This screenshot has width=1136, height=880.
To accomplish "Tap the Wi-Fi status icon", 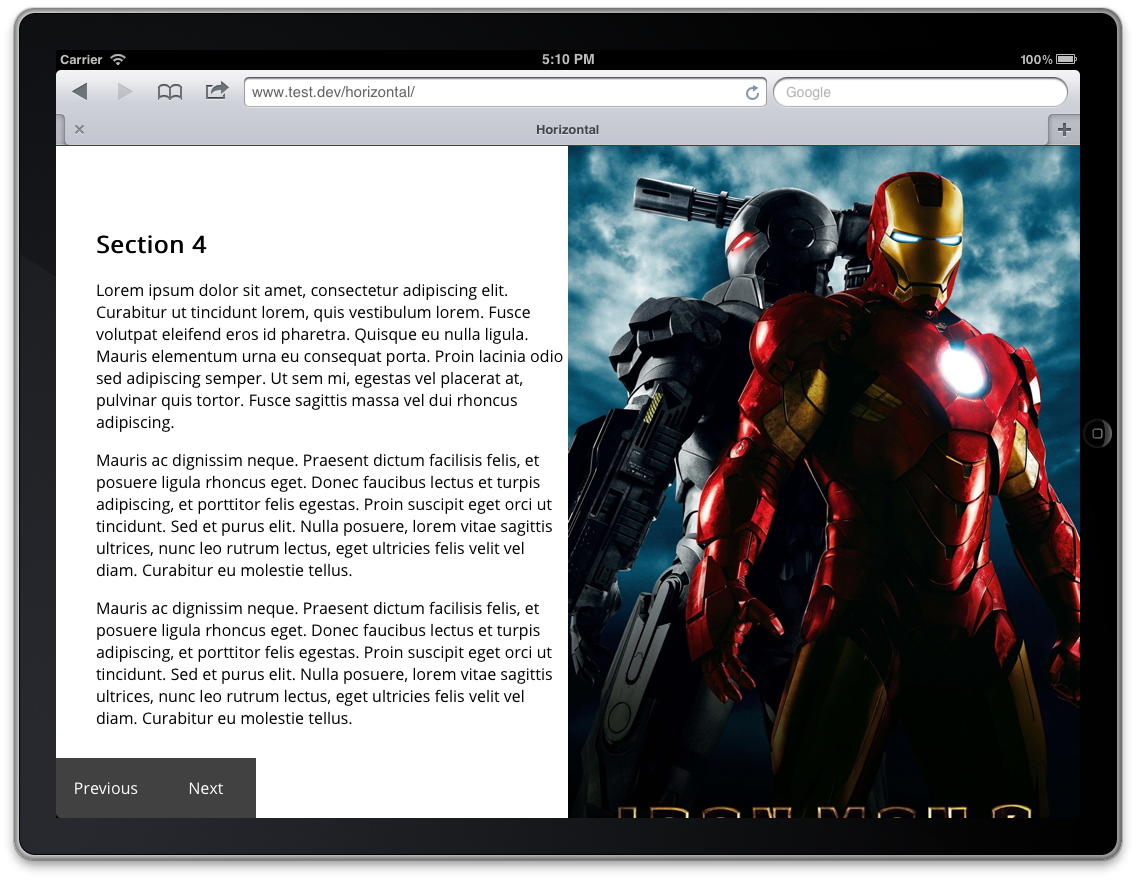I will click(118, 59).
